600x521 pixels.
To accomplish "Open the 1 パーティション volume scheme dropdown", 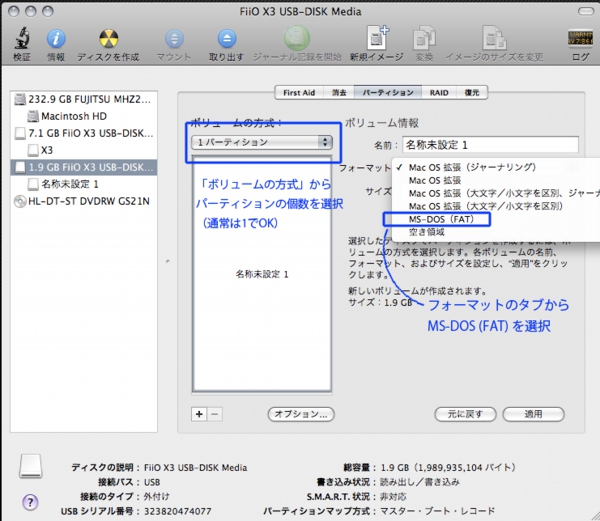I will (263, 142).
